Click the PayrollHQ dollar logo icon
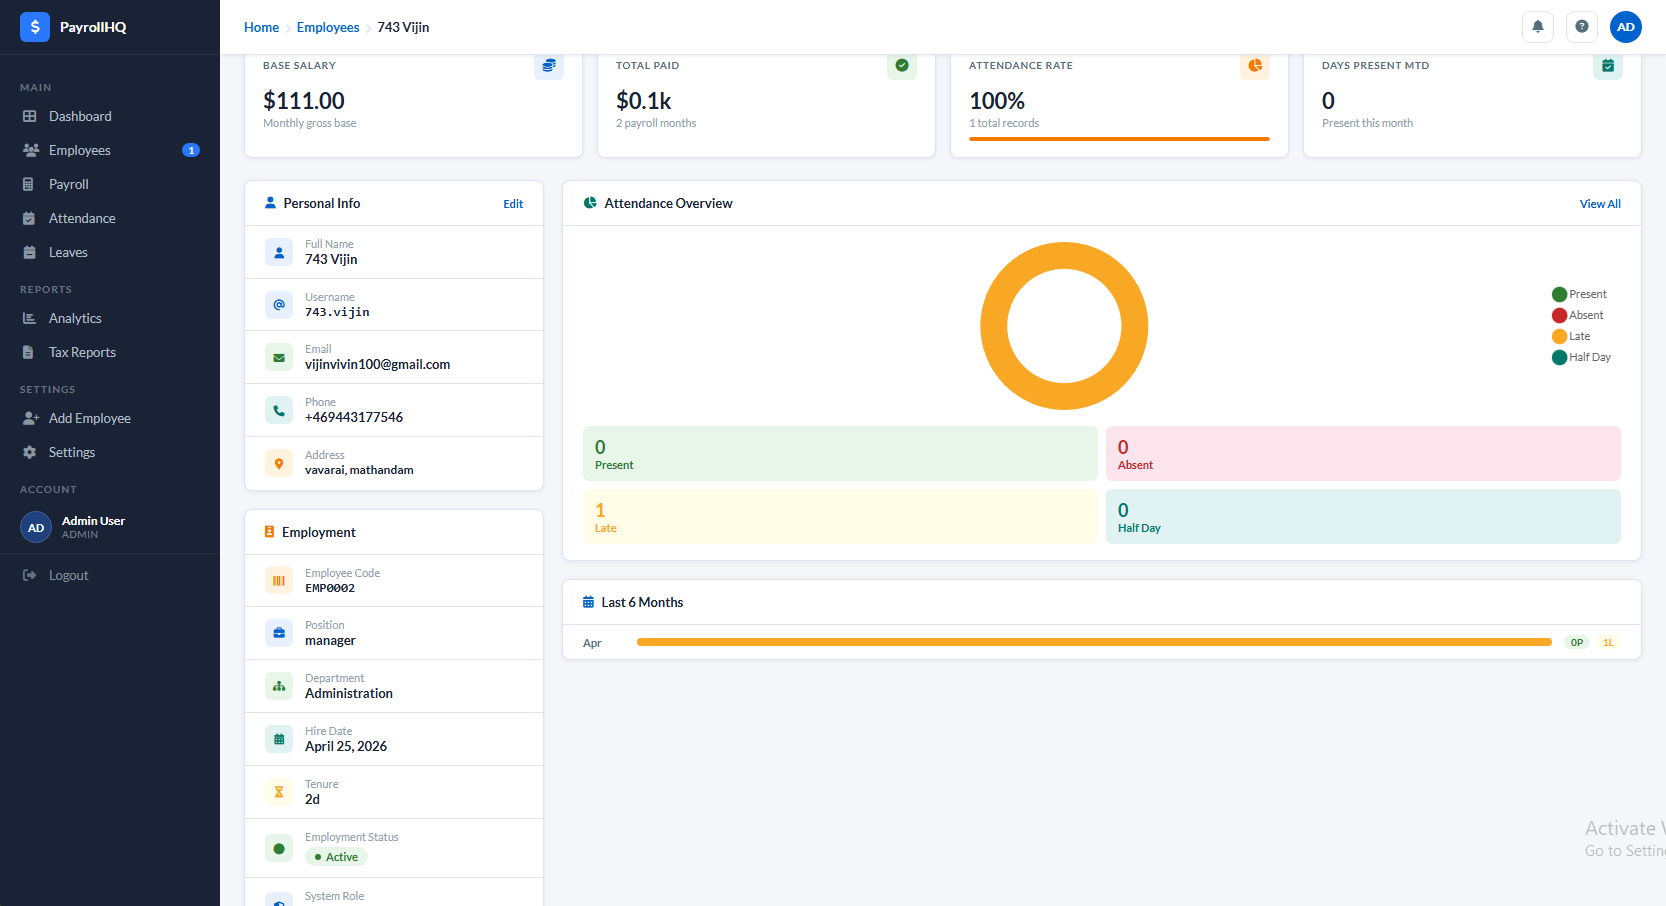 35,27
